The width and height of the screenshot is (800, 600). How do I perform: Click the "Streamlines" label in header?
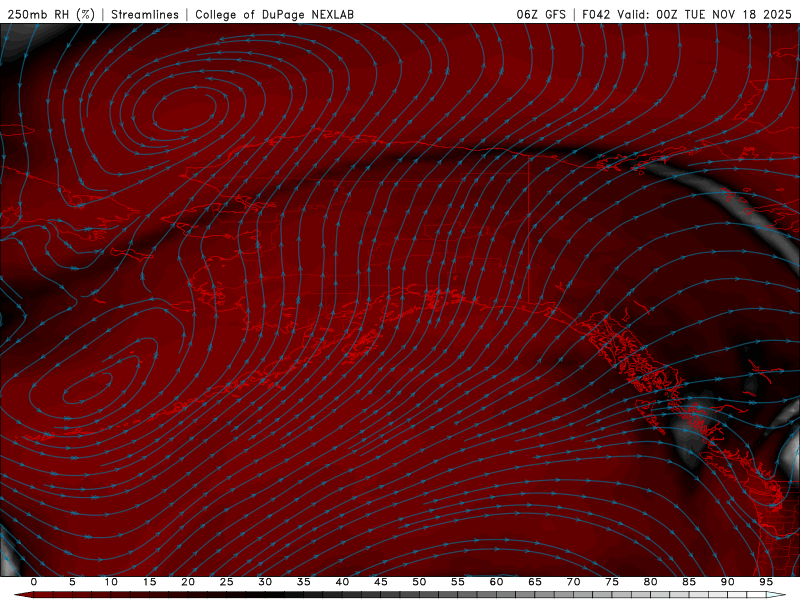145,14
